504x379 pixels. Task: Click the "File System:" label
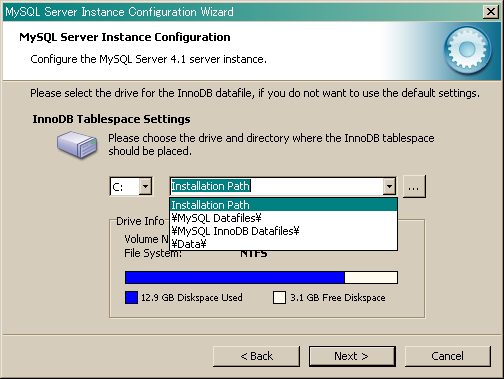153,253
